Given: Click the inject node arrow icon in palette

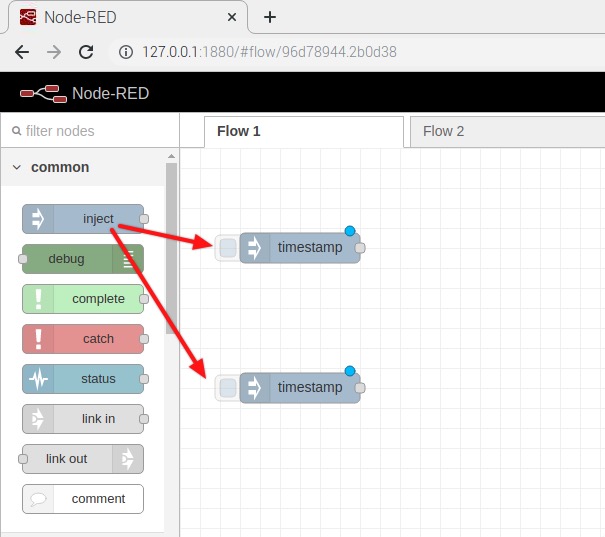Looking at the screenshot, I should [38, 219].
